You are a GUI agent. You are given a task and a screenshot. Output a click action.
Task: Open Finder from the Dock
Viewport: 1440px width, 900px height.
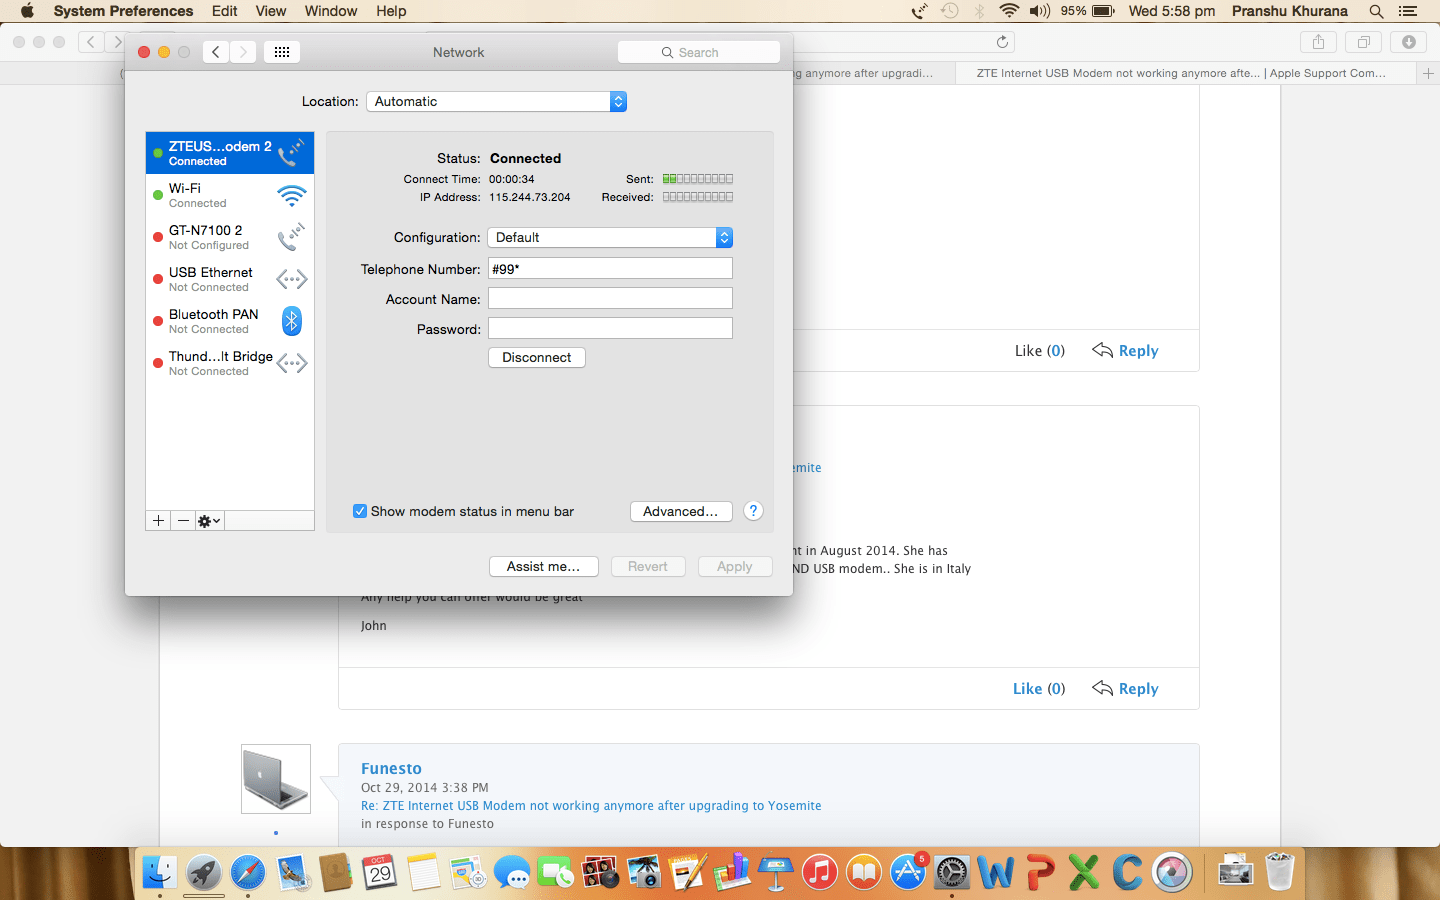tap(159, 872)
